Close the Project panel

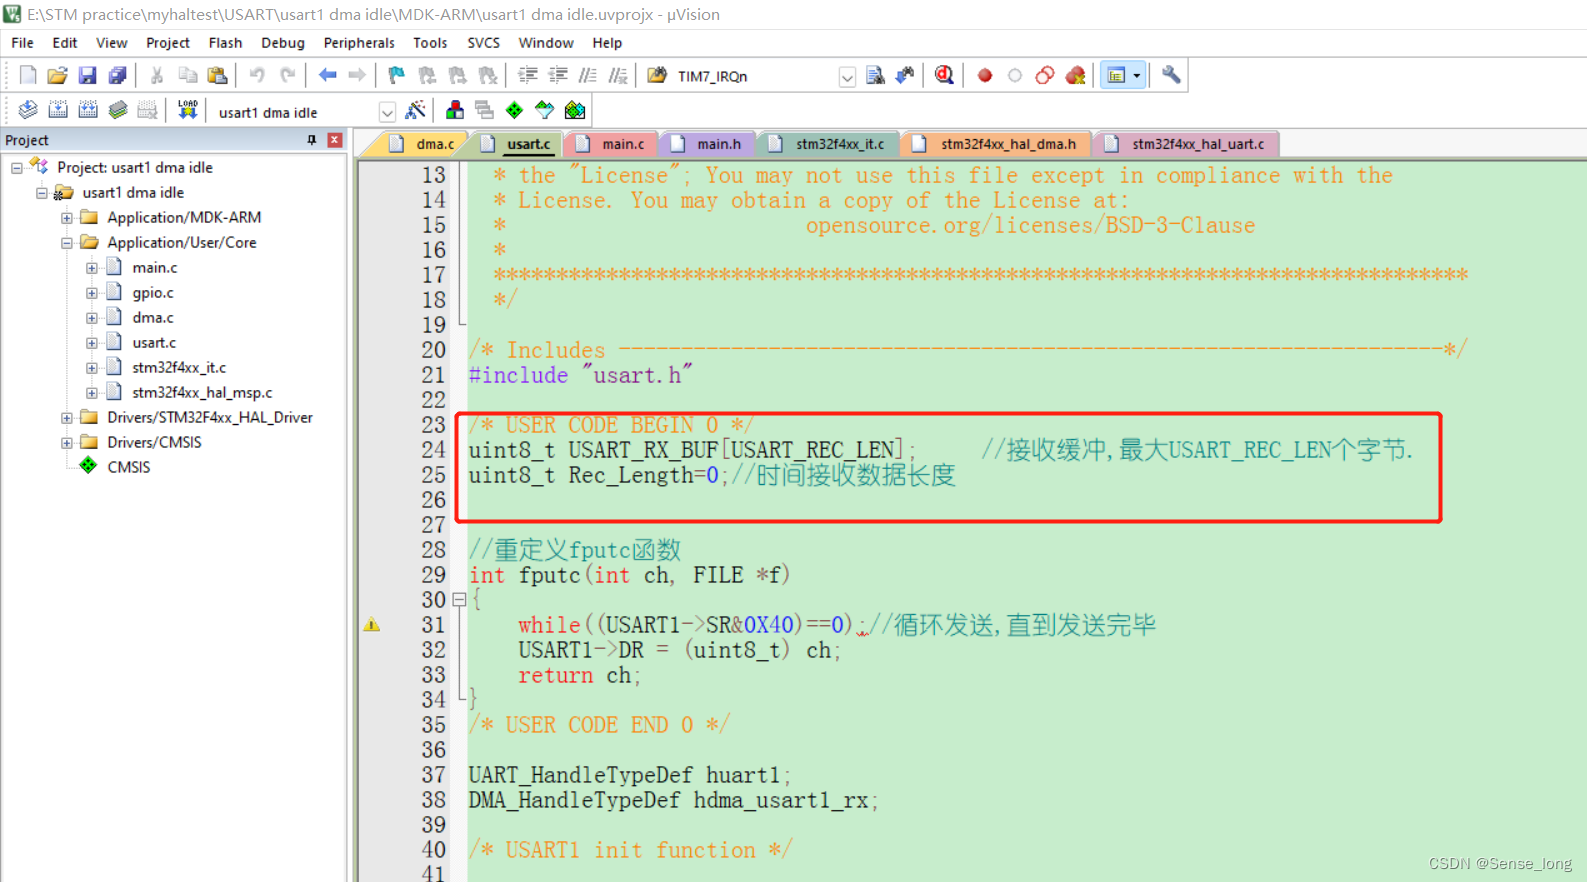[335, 140]
